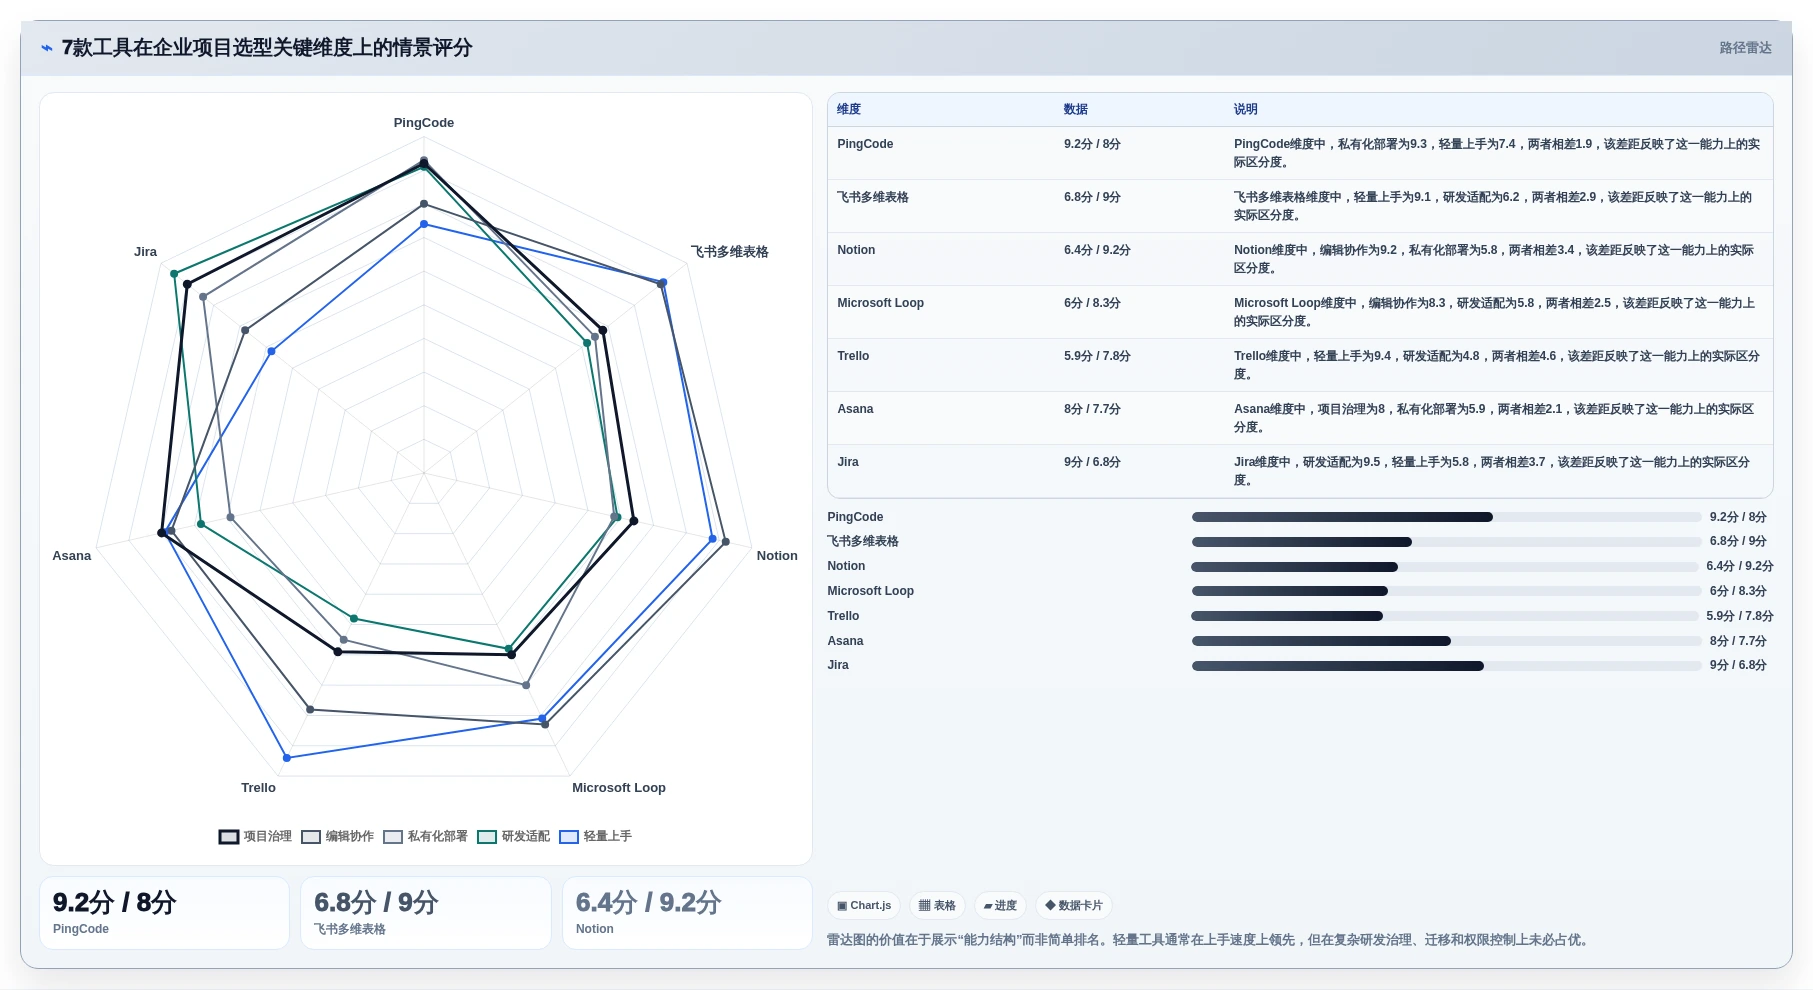Click the 维度 column header
This screenshot has width=1813, height=990.
pos(849,110)
